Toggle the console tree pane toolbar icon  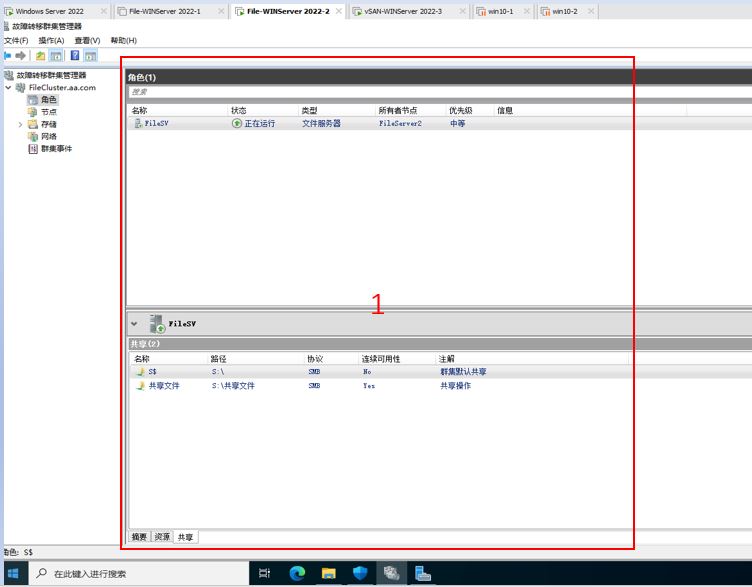pos(56,56)
